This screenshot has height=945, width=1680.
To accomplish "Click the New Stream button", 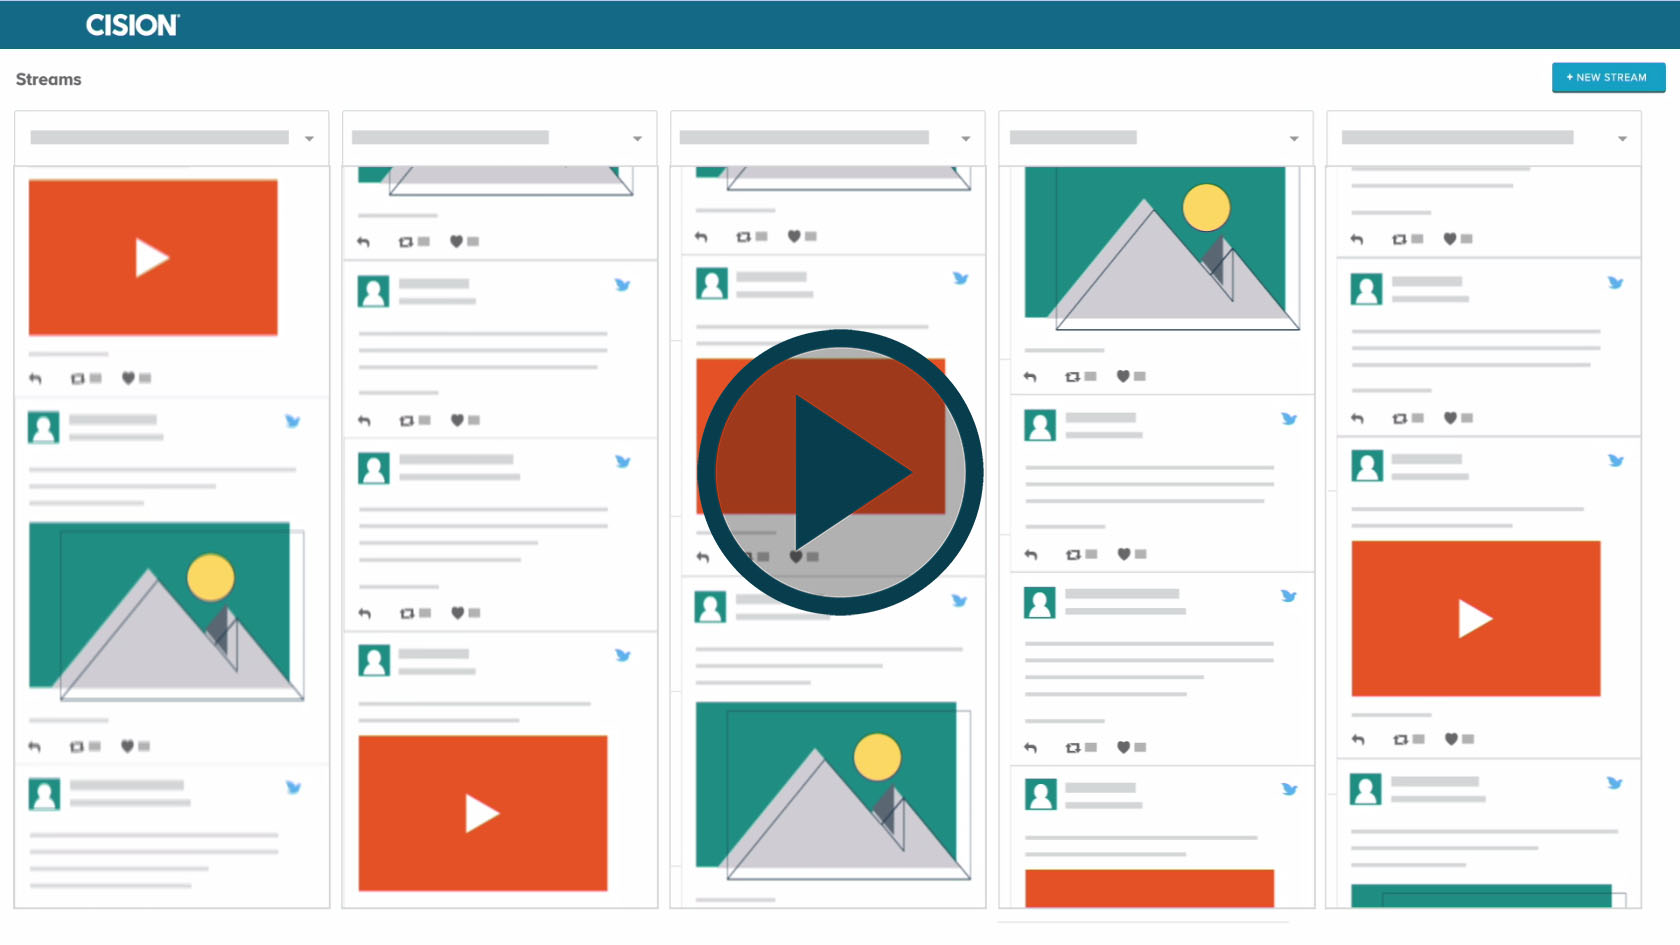I will pos(1608,77).
